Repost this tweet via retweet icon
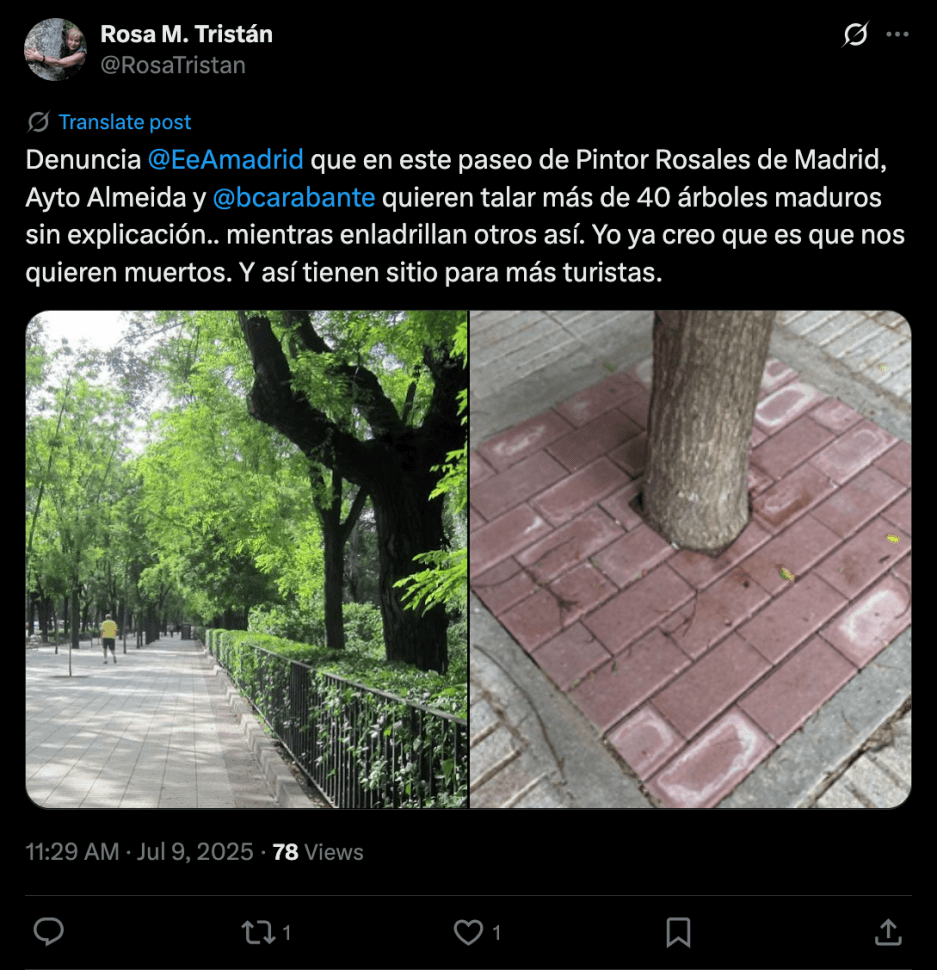Viewport: 937px width, 970px height. click(257, 932)
